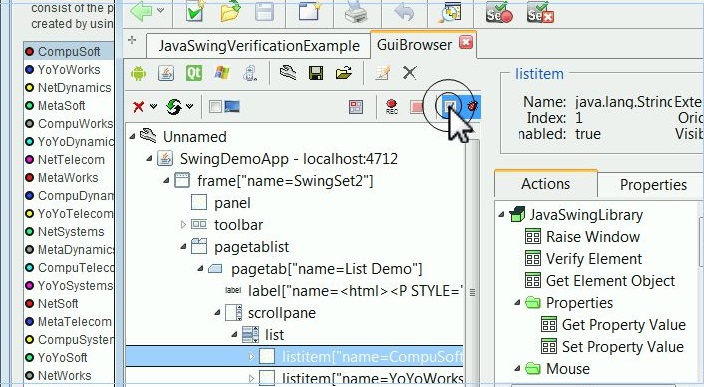Collapse the JavaSwingLibrary node
Viewport: 704px width, 387px height.
pyautogui.click(x=502, y=214)
